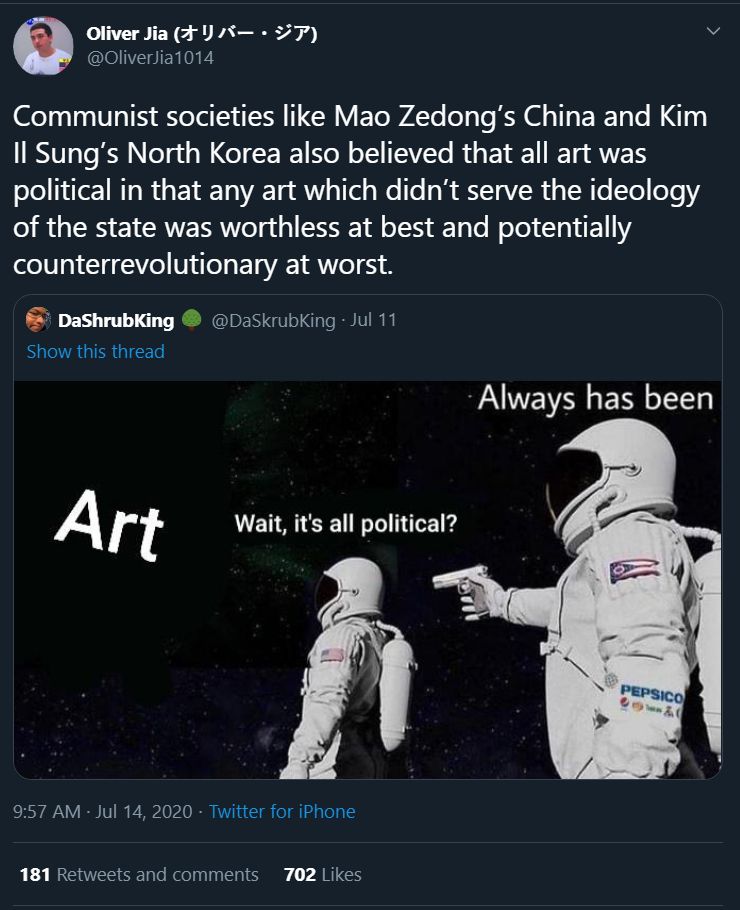Open the Always has been meme image

tap(368, 580)
